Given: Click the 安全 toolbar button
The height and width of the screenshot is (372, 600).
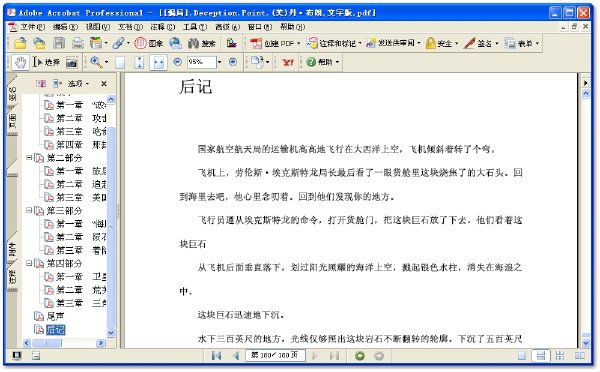Looking at the screenshot, I should [442, 43].
